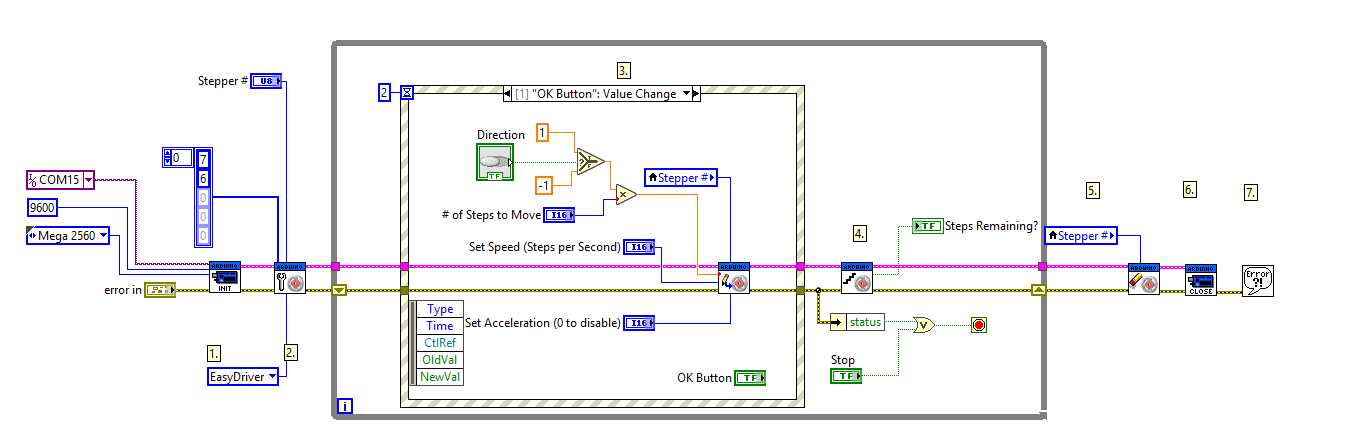Select the NewVal event data node item

tap(440, 376)
